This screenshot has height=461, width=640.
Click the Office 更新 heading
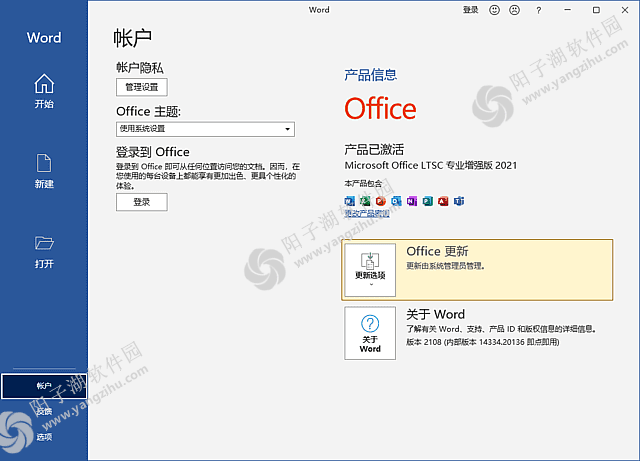click(437, 251)
